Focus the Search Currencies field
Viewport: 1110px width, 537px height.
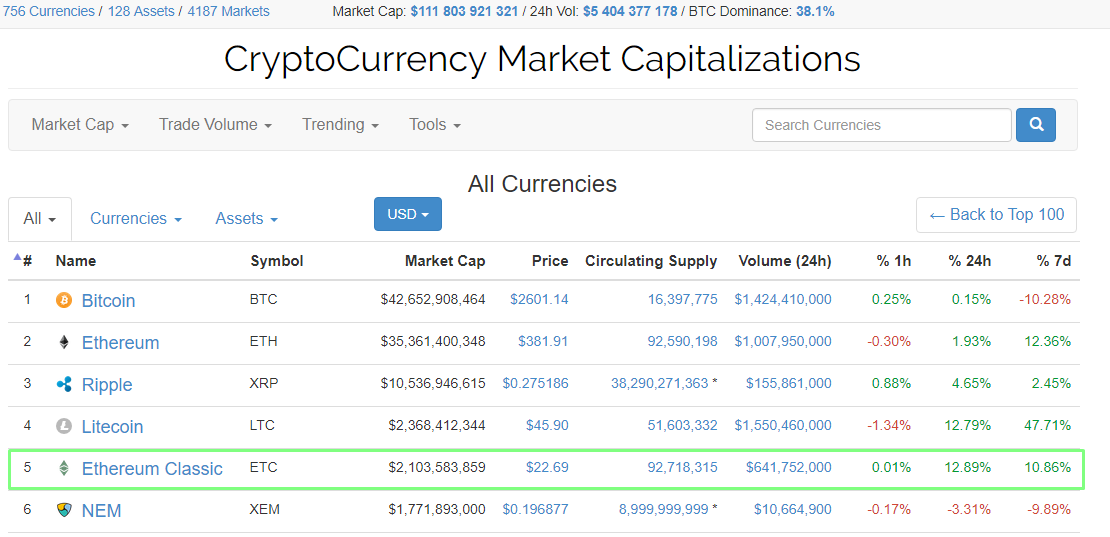coord(881,125)
